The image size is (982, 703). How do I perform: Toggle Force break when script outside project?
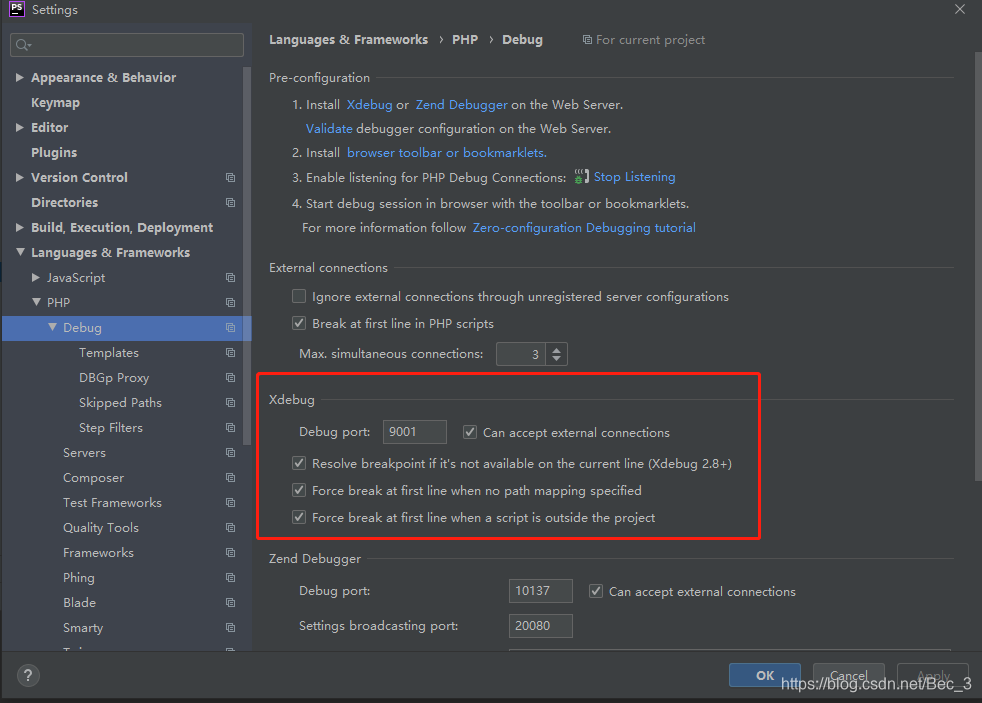pos(299,517)
